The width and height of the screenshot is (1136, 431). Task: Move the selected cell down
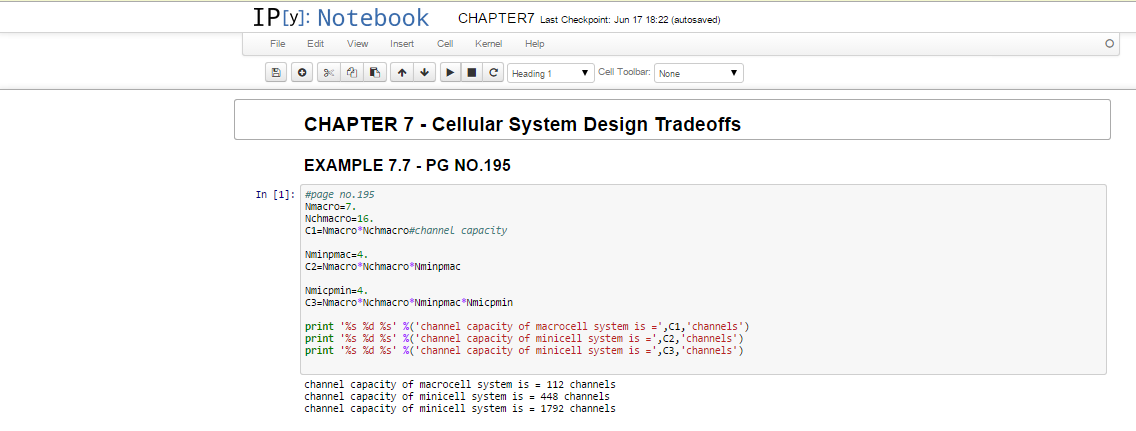(x=425, y=73)
